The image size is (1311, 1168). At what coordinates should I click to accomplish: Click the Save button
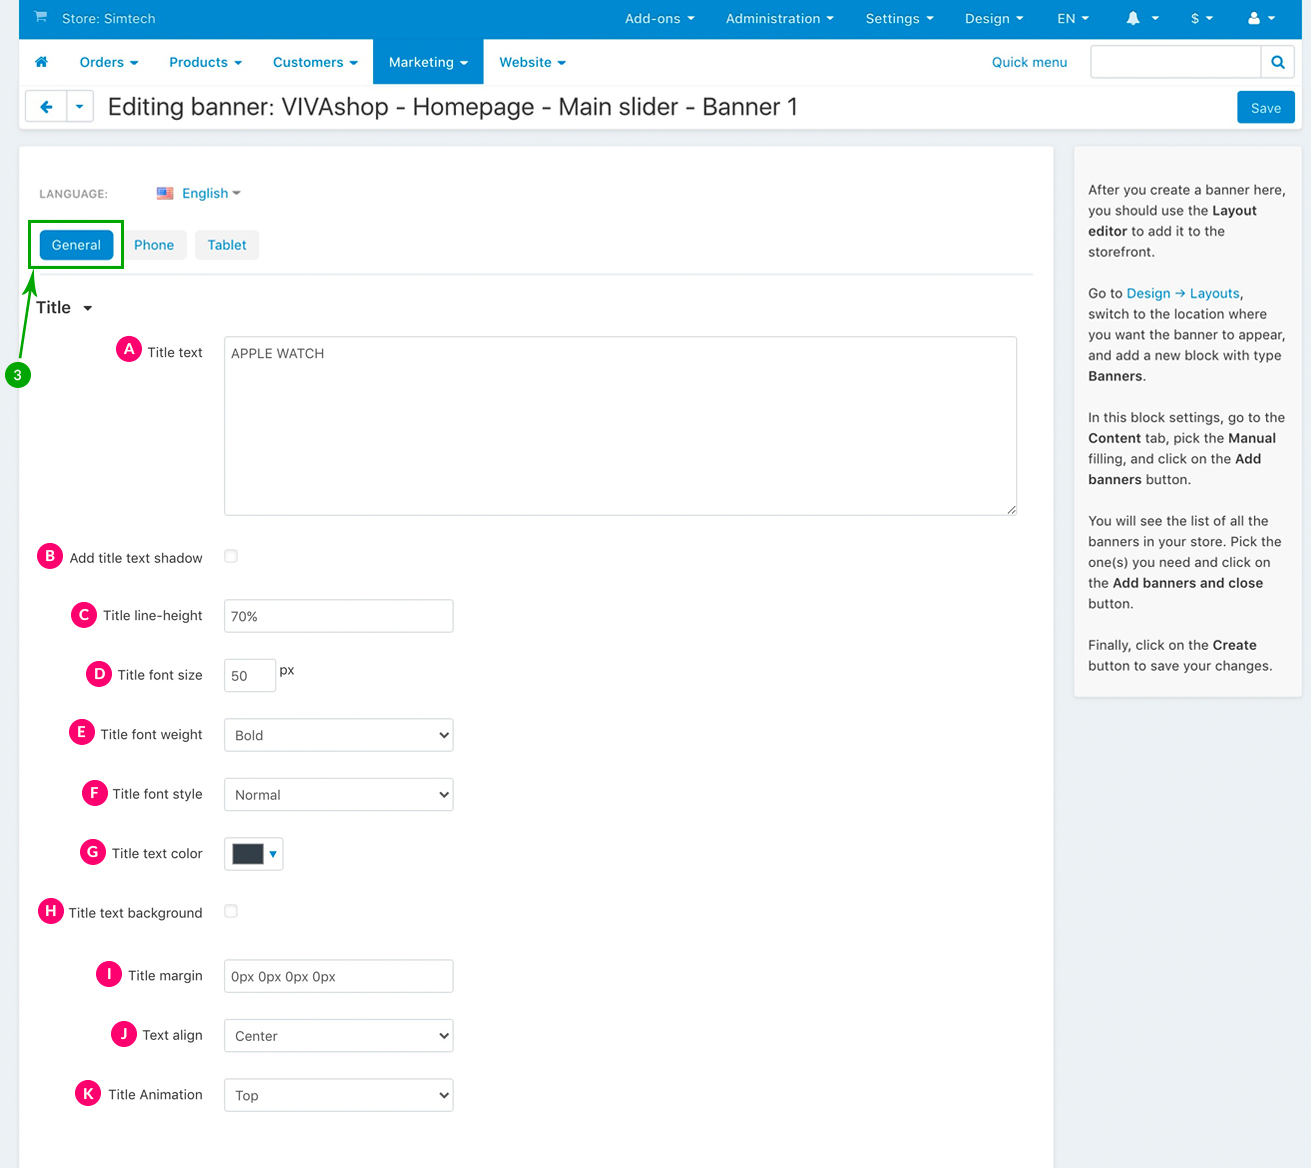[1265, 108]
